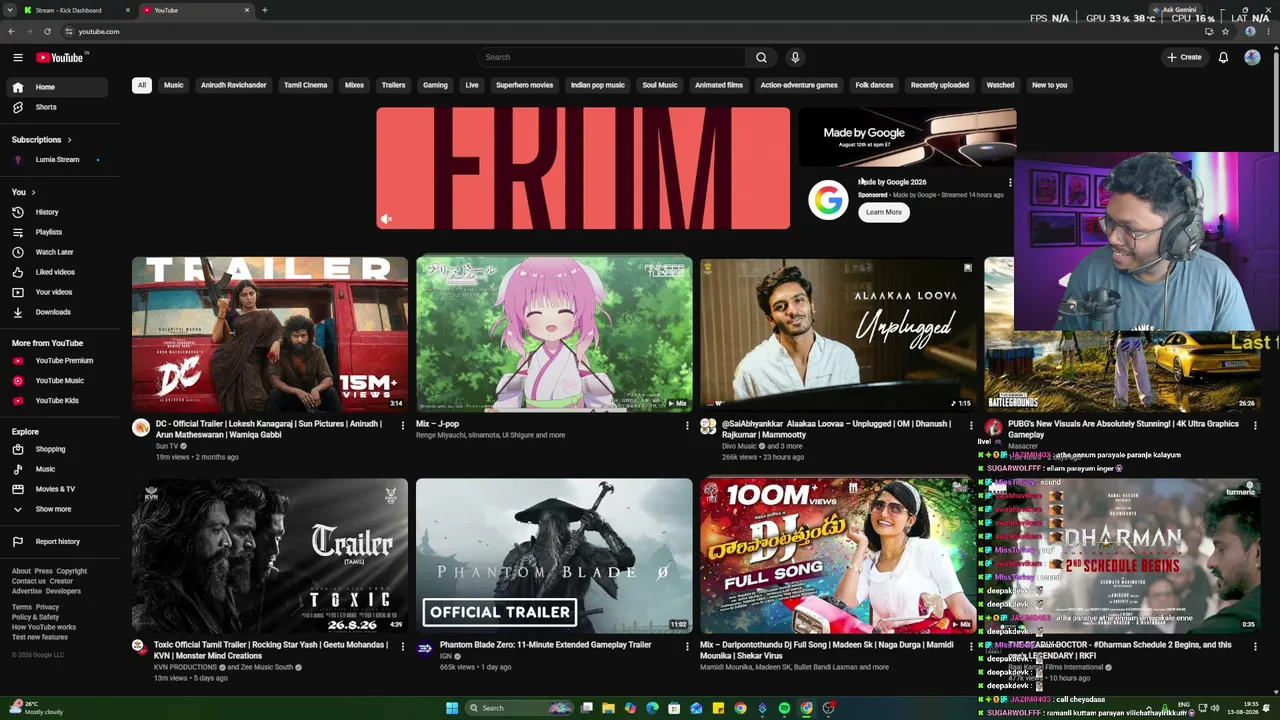
Task: Open YouTube Music from the sidebar
Action: tap(56, 380)
